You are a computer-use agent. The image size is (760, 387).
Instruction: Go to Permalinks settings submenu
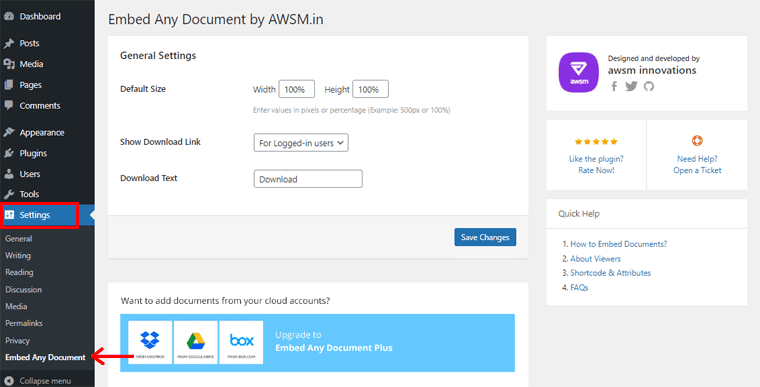24,323
